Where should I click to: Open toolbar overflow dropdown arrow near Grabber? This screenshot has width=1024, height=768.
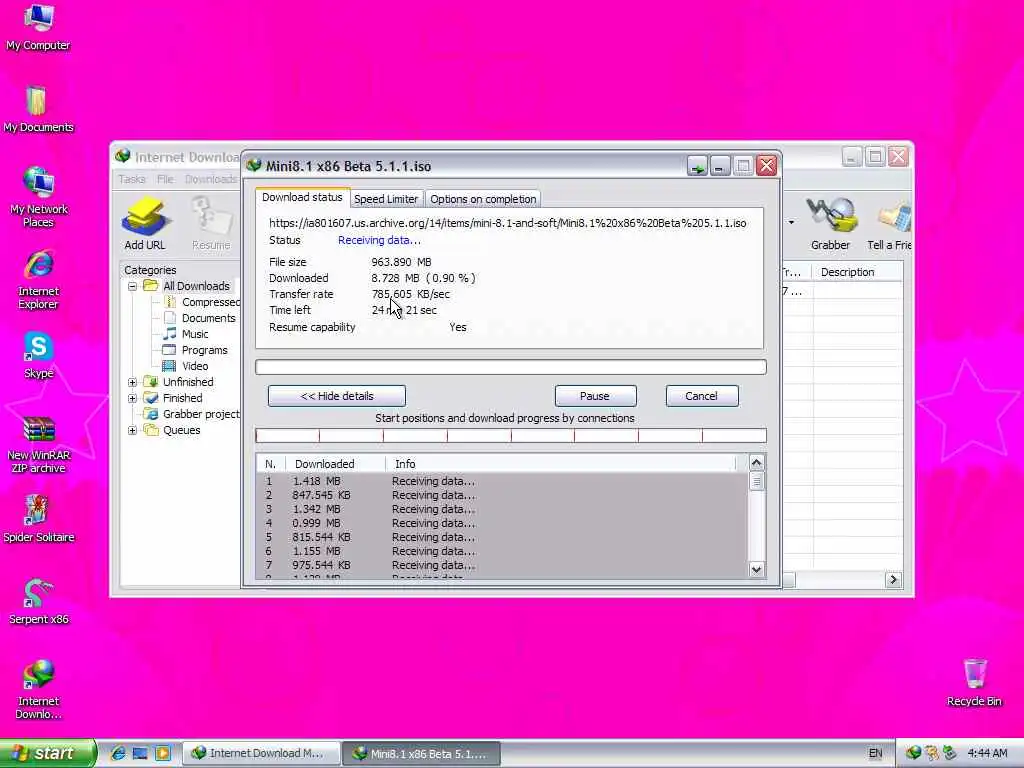coord(791,223)
